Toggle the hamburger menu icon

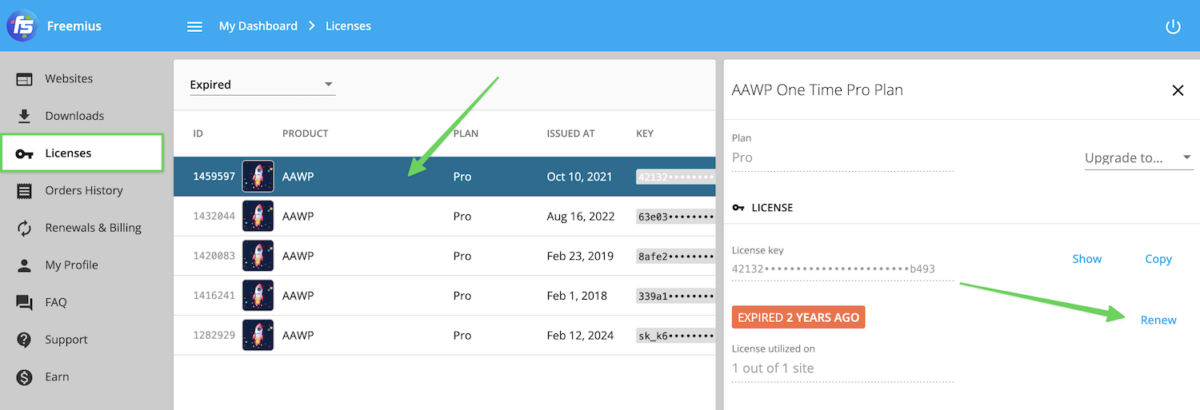(x=195, y=26)
